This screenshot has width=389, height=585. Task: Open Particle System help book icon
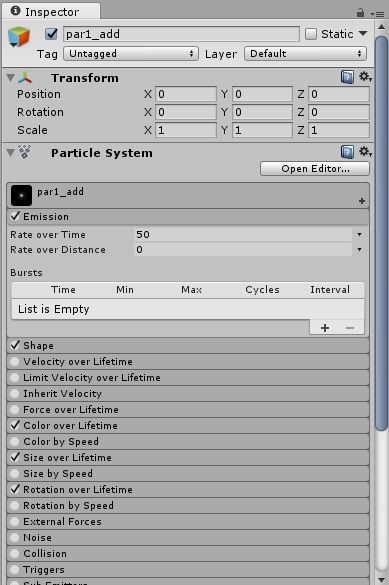tap(347, 152)
